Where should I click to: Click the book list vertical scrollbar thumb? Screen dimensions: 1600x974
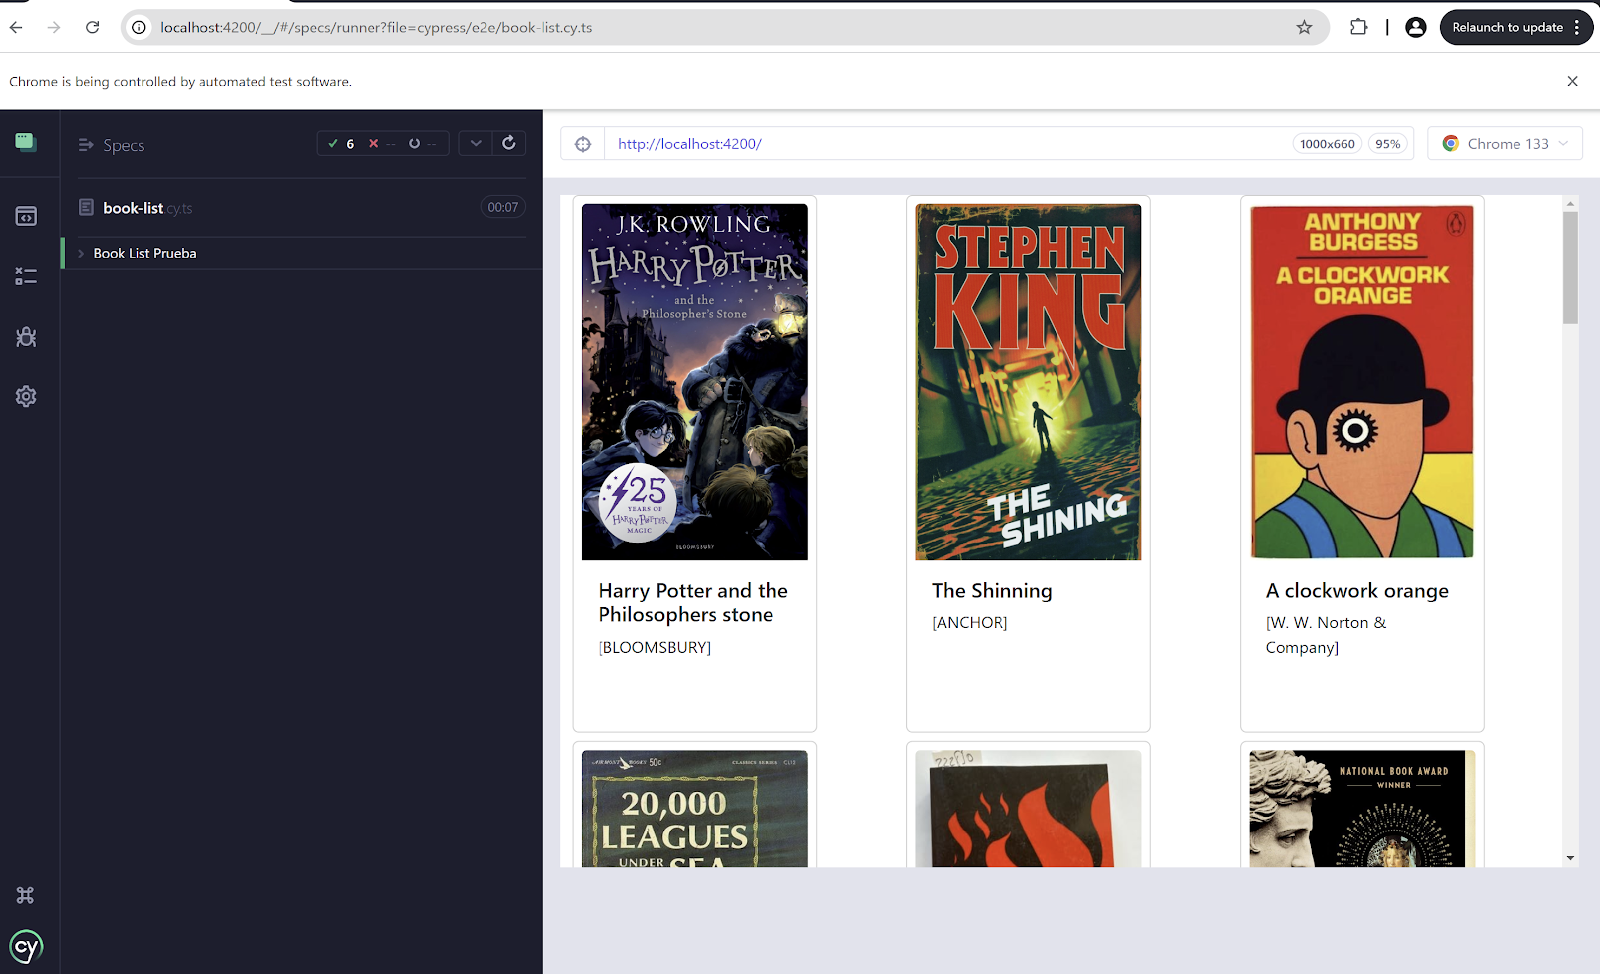point(1570,266)
